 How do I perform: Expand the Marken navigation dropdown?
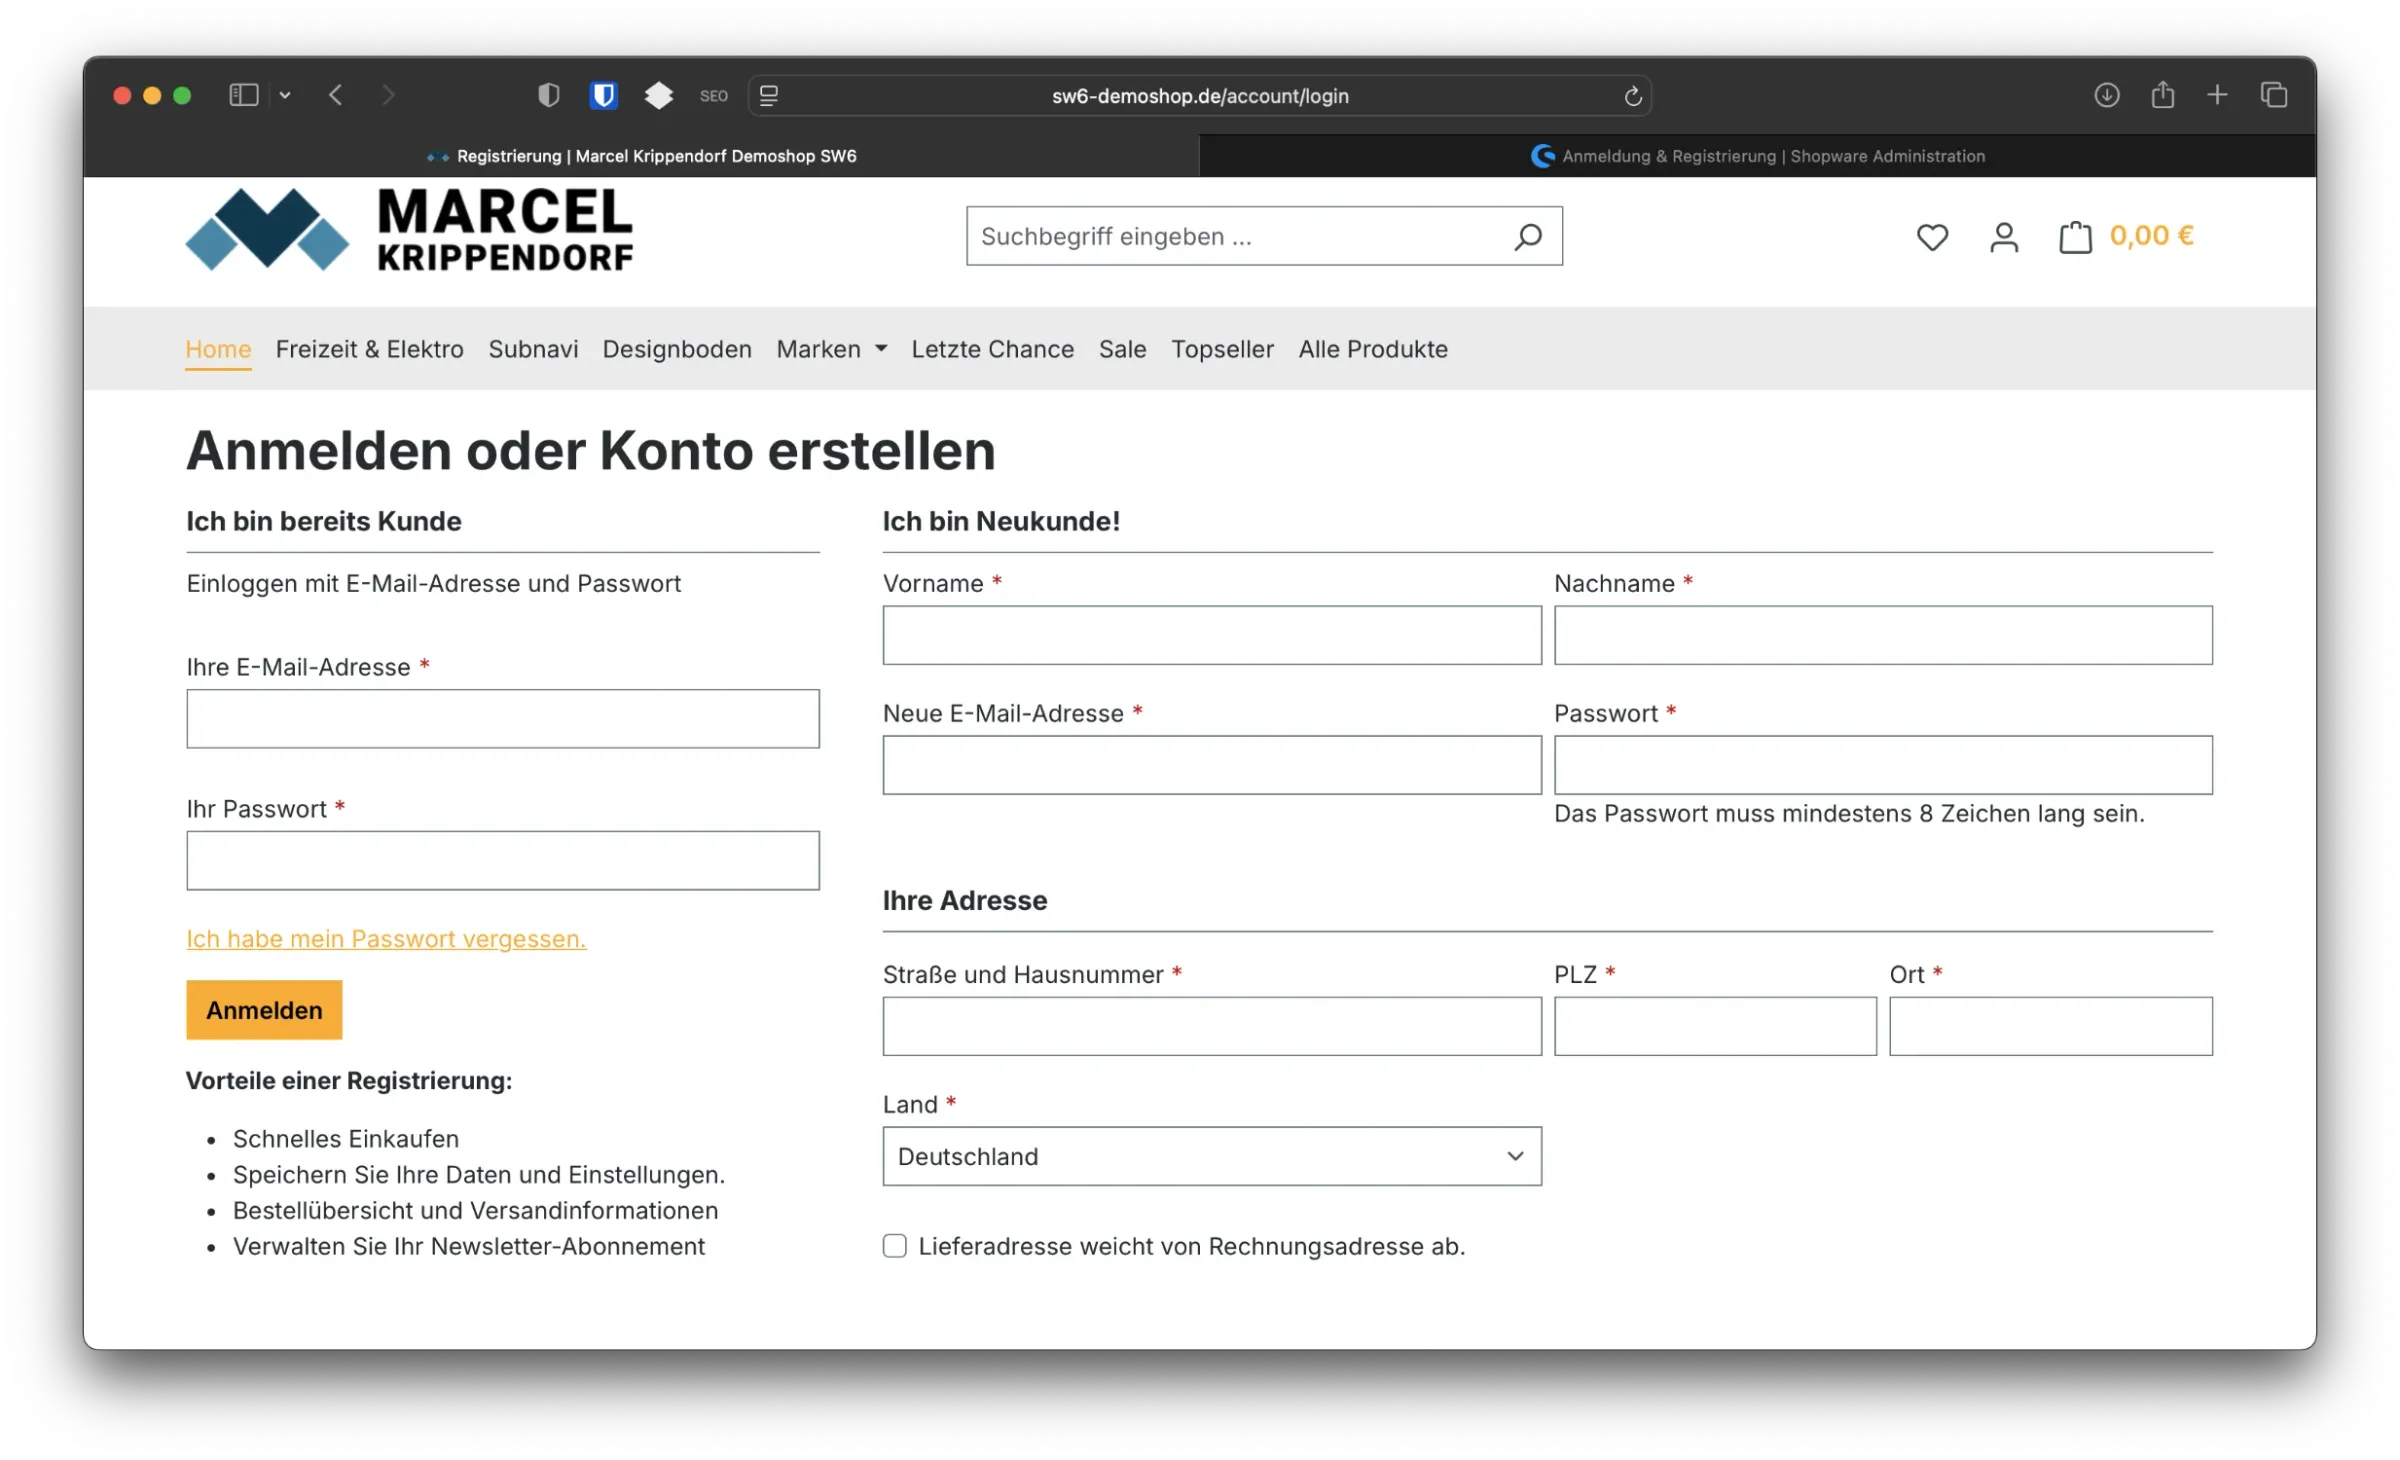(x=831, y=349)
